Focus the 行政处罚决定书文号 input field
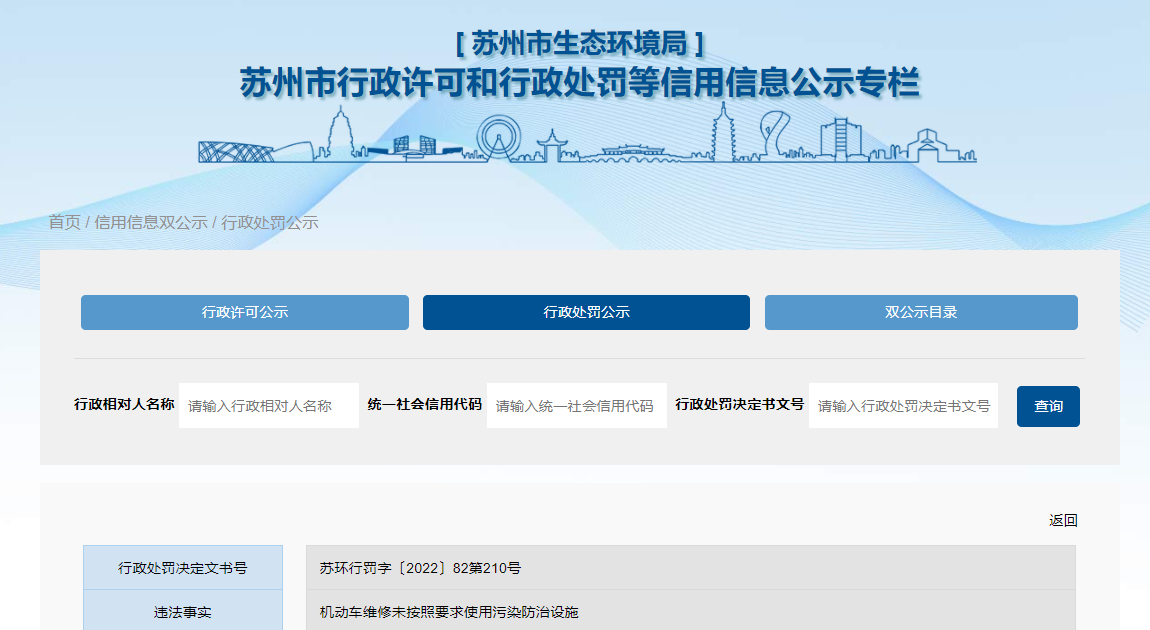The image size is (1150, 630). 903,406
